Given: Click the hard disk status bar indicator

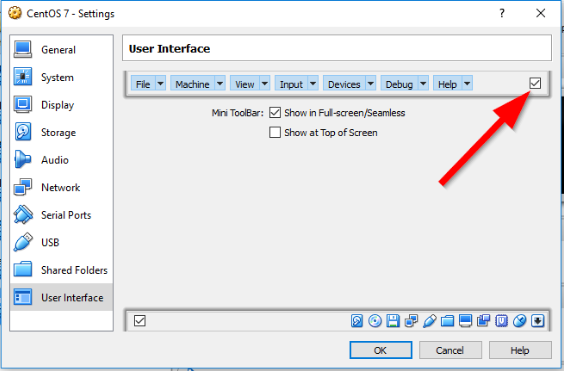Looking at the screenshot, I should [357, 321].
